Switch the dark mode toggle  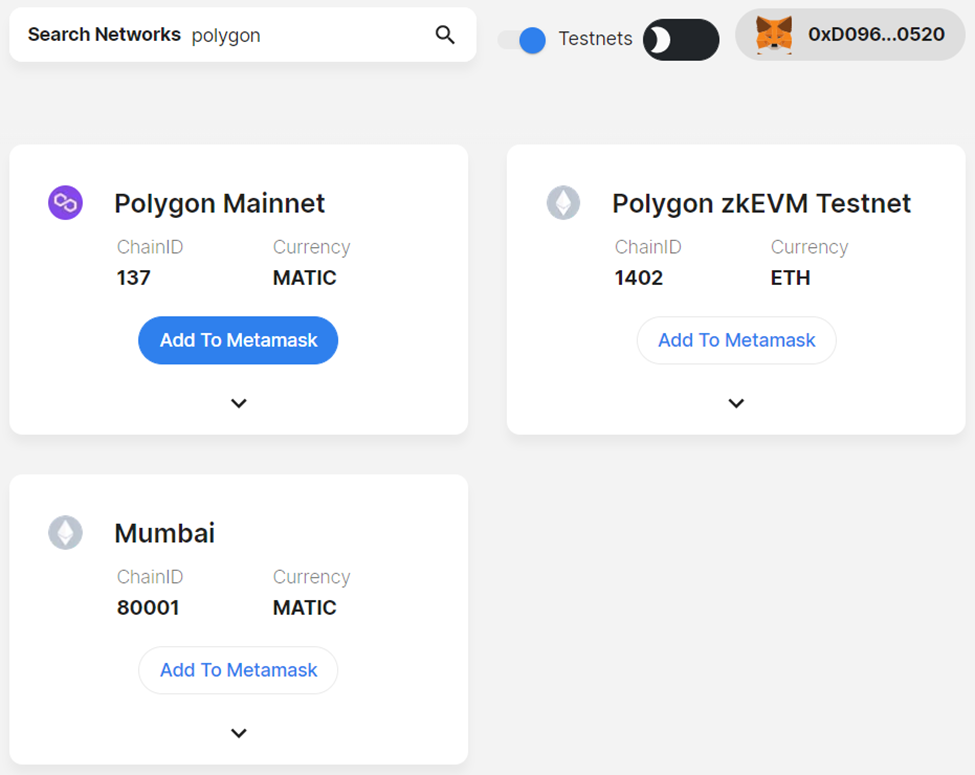[x=681, y=40]
